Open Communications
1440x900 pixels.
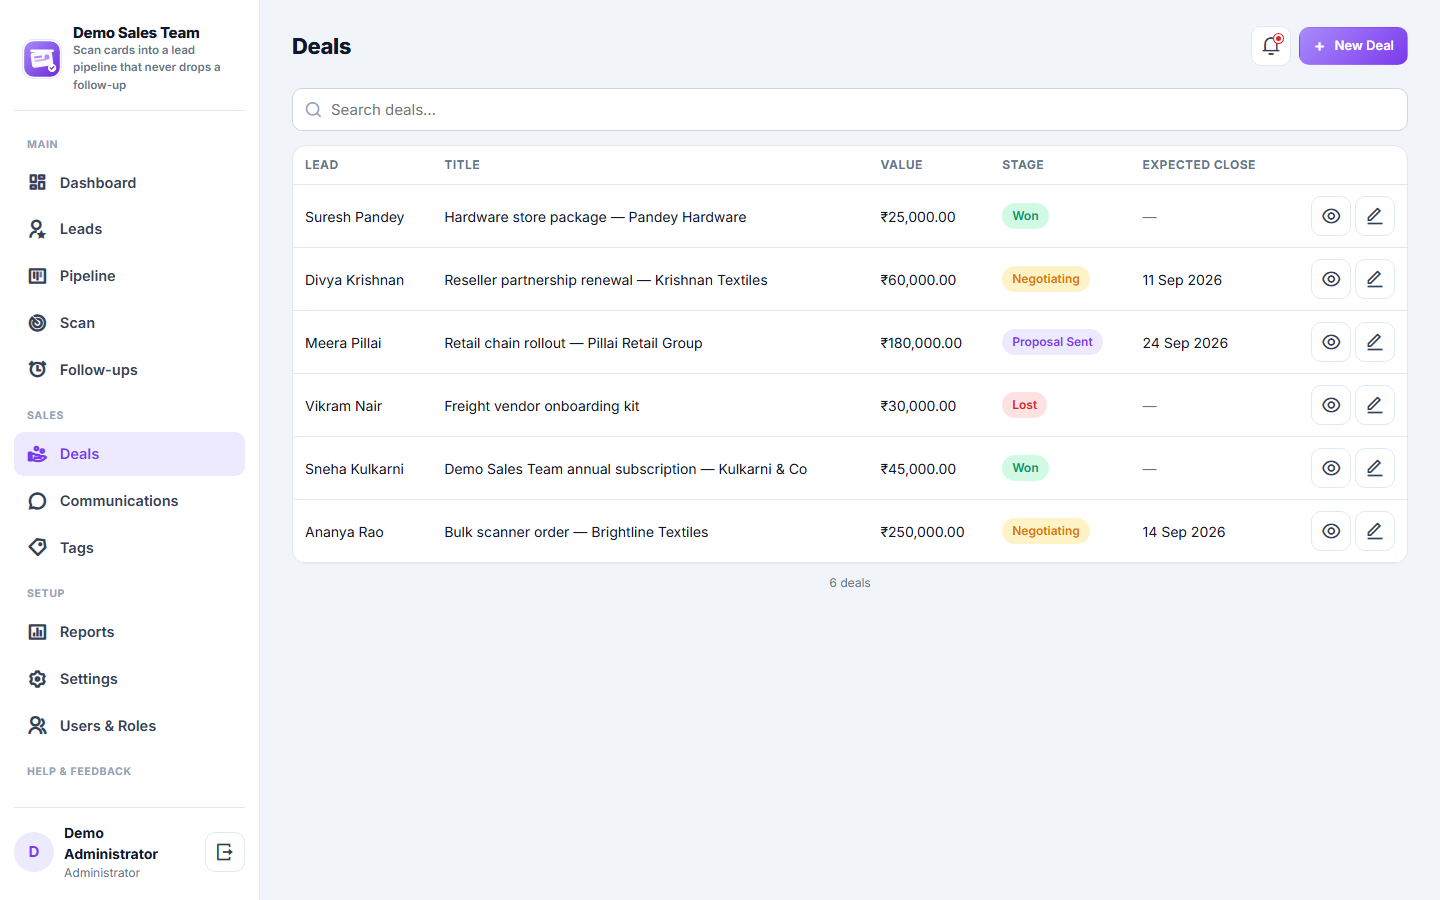[x=129, y=501]
